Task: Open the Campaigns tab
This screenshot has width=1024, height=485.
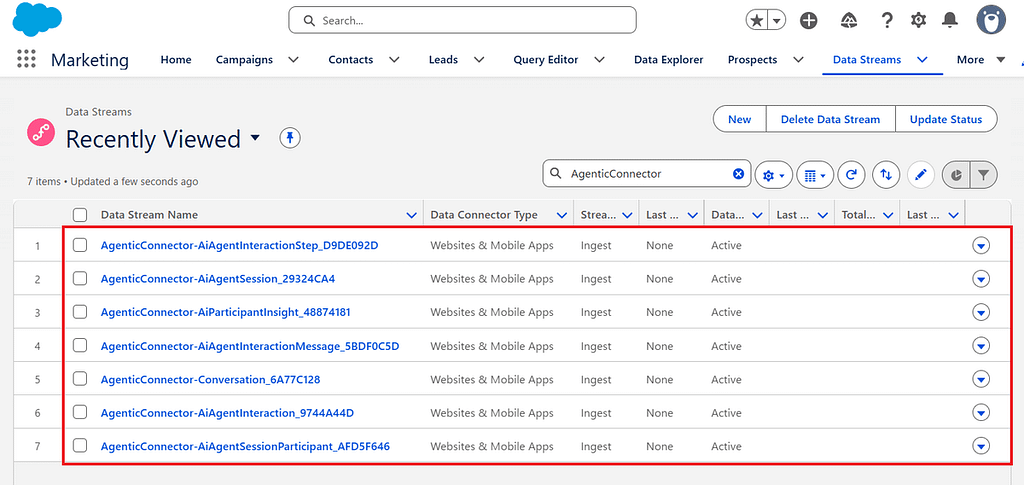Action: coord(244,59)
